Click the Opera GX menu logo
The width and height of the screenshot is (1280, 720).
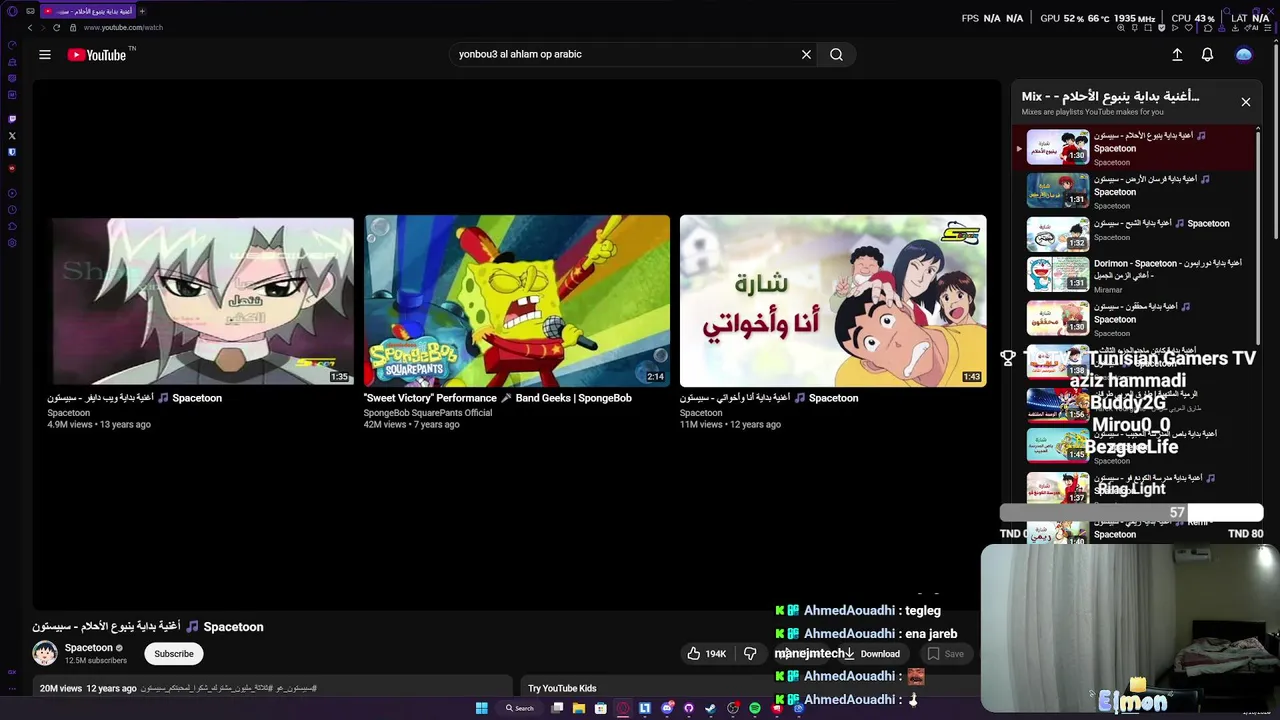click(x=12, y=11)
